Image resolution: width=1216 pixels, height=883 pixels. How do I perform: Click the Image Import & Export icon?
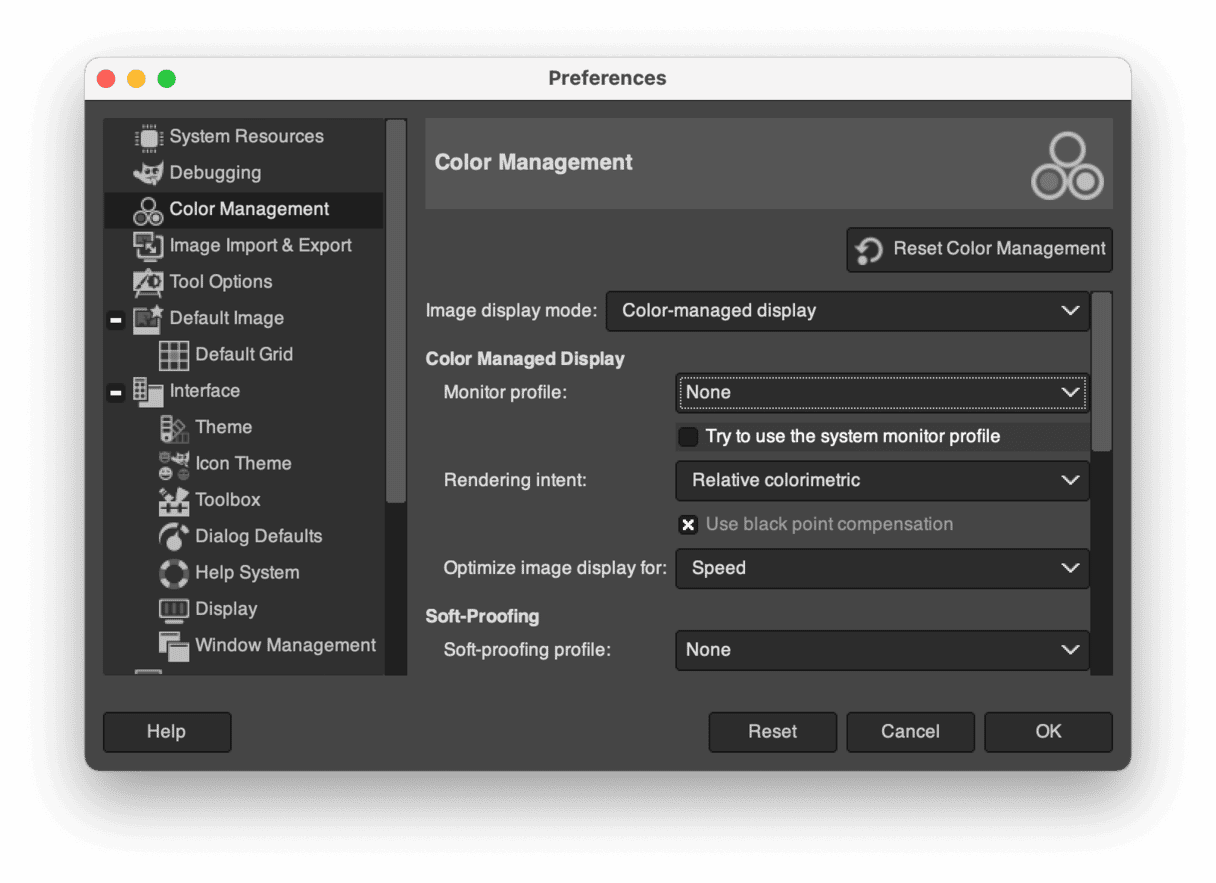[x=148, y=246]
